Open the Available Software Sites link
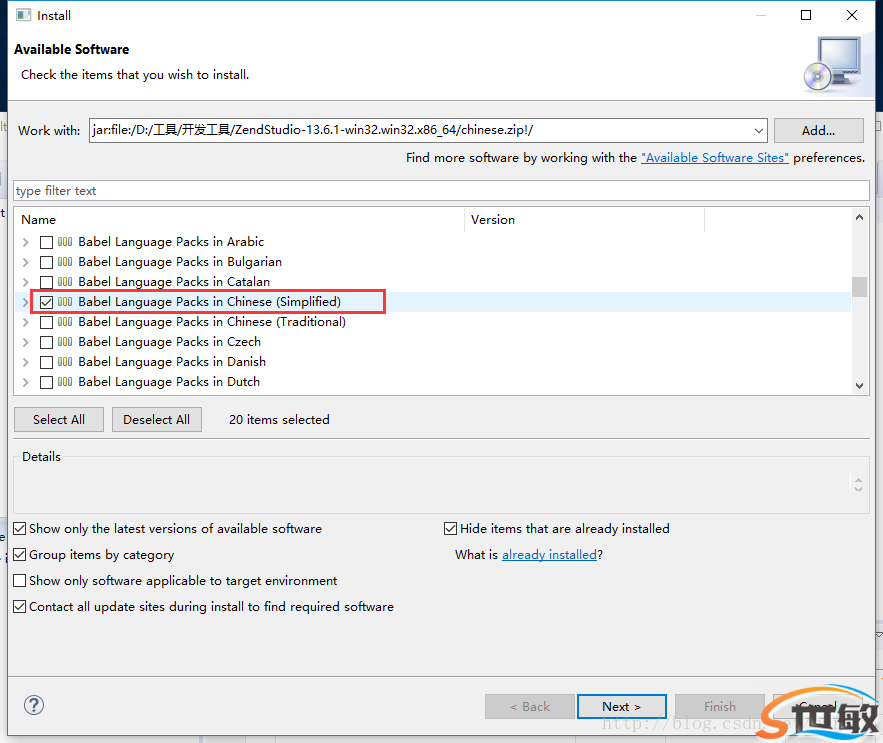The width and height of the screenshot is (883, 743). (x=715, y=158)
